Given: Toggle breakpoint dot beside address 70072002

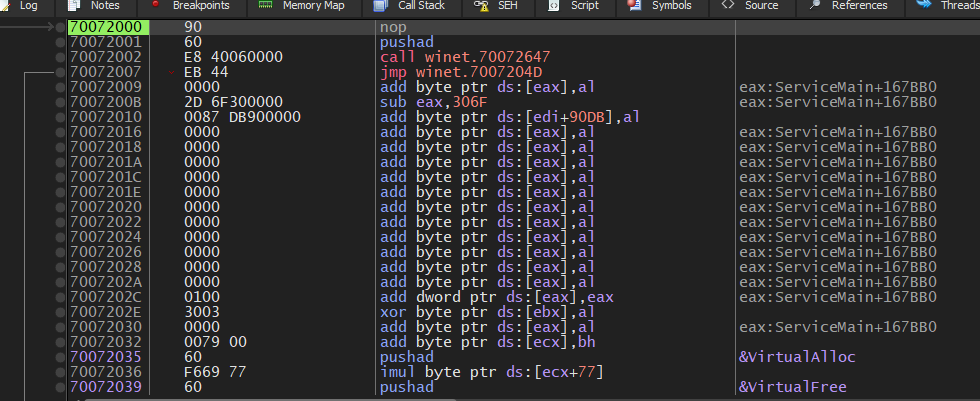Looking at the screenshot, I should point(62,58).
